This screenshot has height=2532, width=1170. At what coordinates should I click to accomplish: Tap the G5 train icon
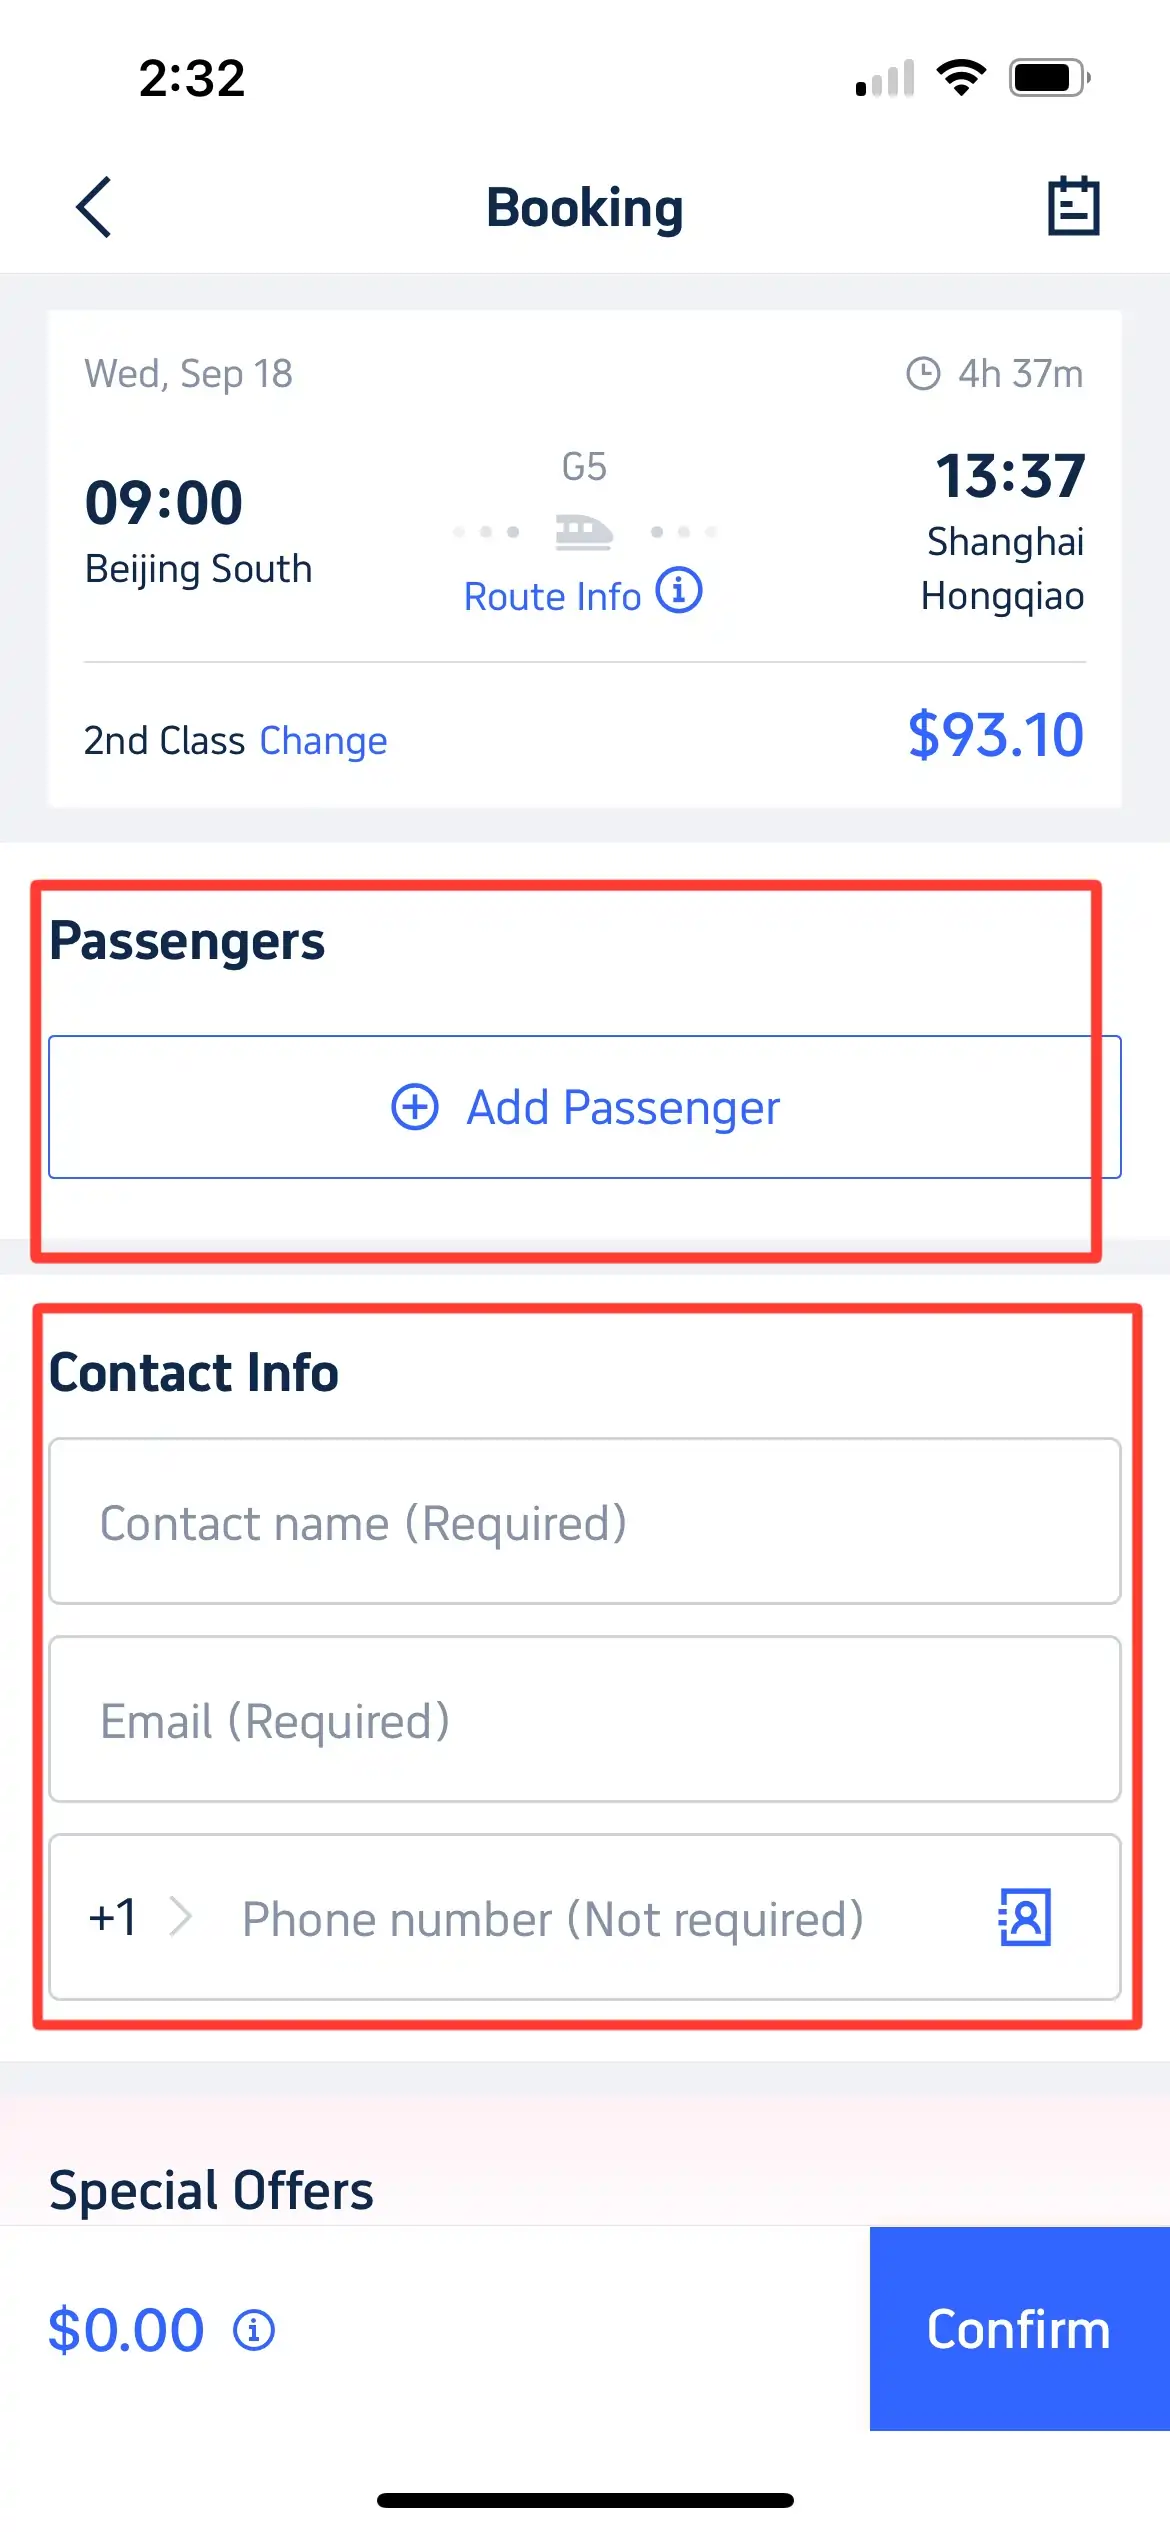[584, 531]
